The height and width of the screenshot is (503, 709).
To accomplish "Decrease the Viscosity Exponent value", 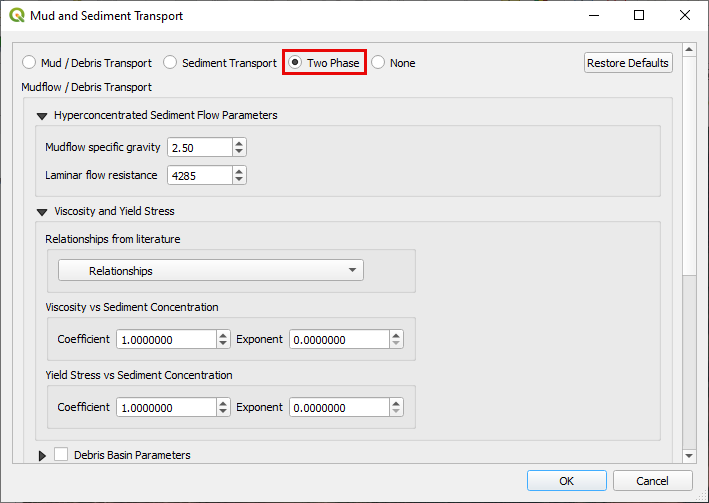I will [396, 344].
